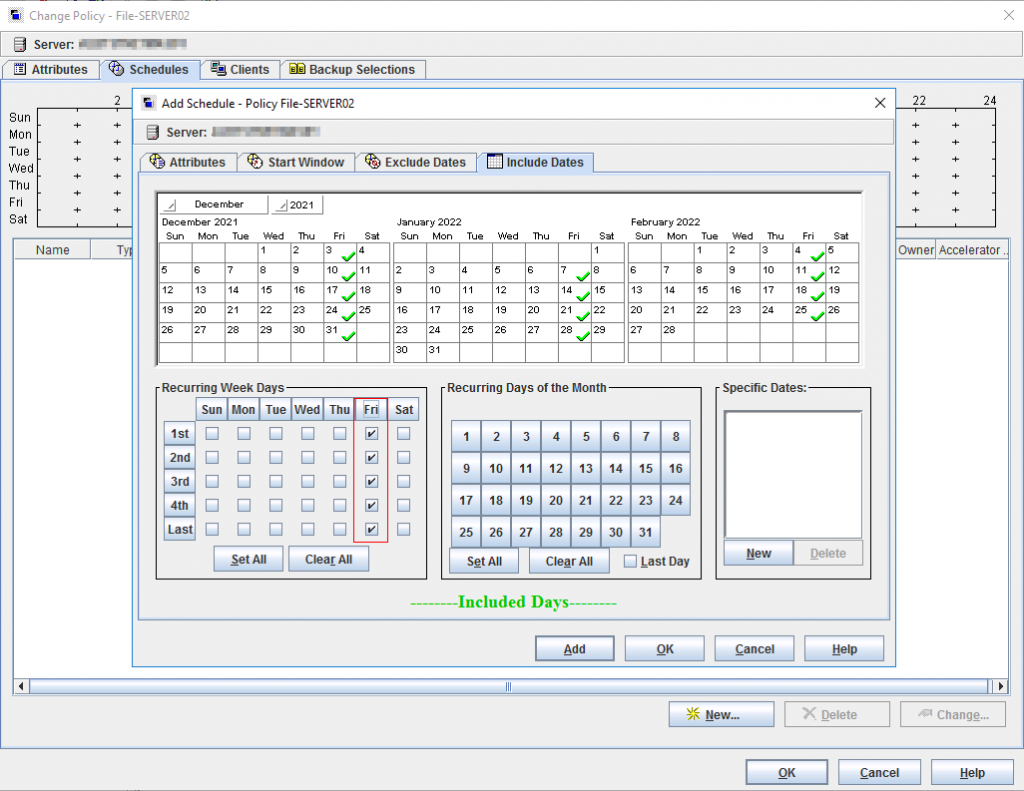
Task: Click the Include Dates calendar icon
Action: 494,162
